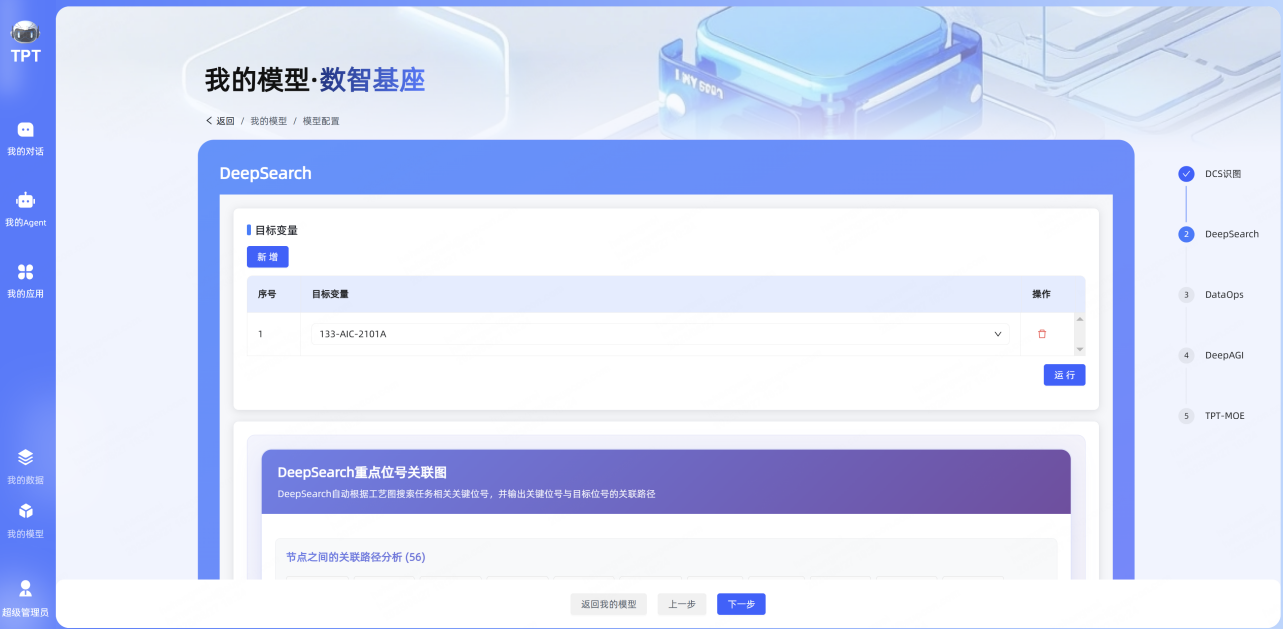
Task: Click step 2 circle for DeepSearch
Action: [x=1186, y=234]
